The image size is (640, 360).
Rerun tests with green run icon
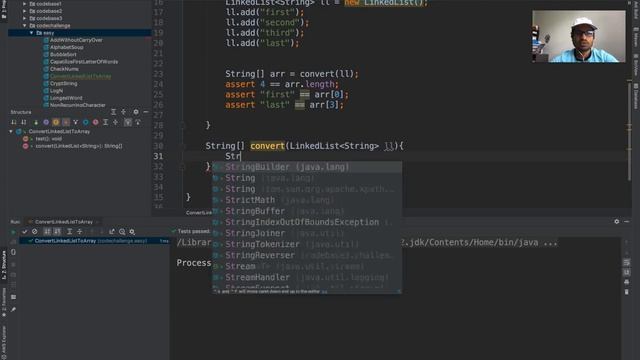13,231
